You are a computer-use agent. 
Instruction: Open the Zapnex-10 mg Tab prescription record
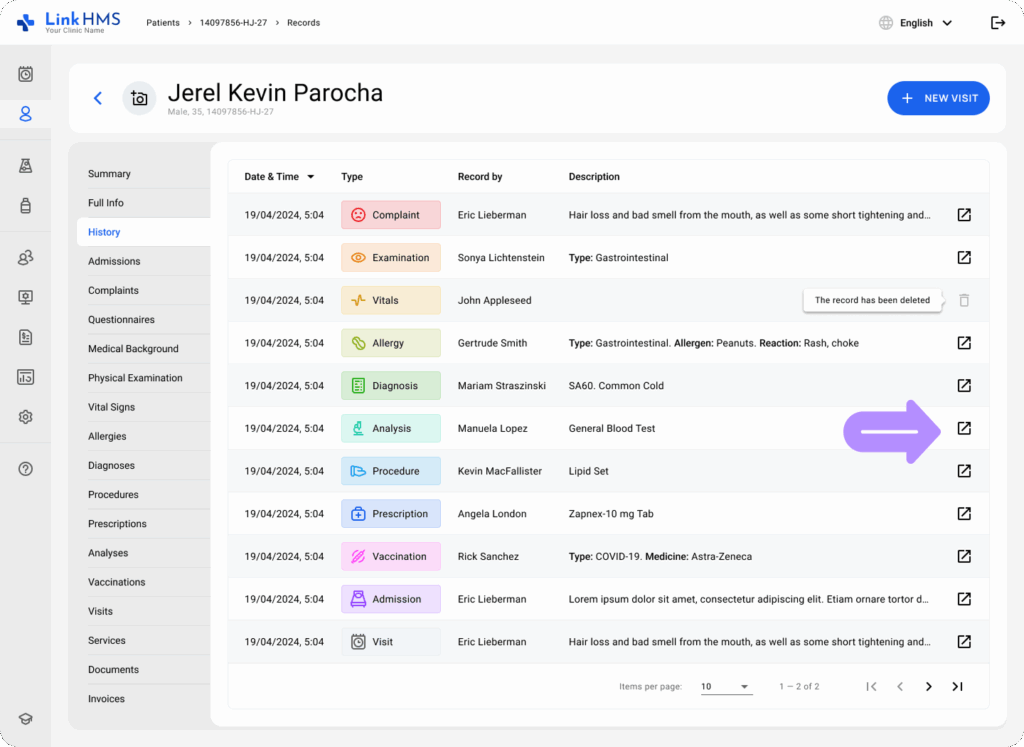pyautogui.click(x=964, y=513)
